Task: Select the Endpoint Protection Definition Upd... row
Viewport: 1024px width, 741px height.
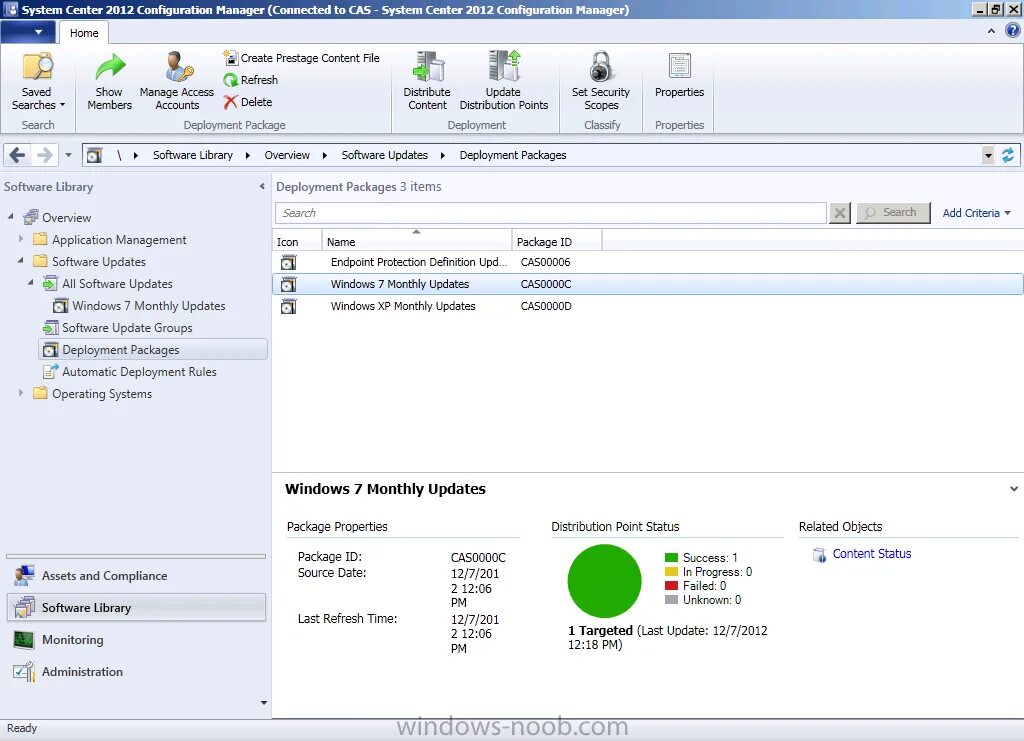Action: click(648, 262)
